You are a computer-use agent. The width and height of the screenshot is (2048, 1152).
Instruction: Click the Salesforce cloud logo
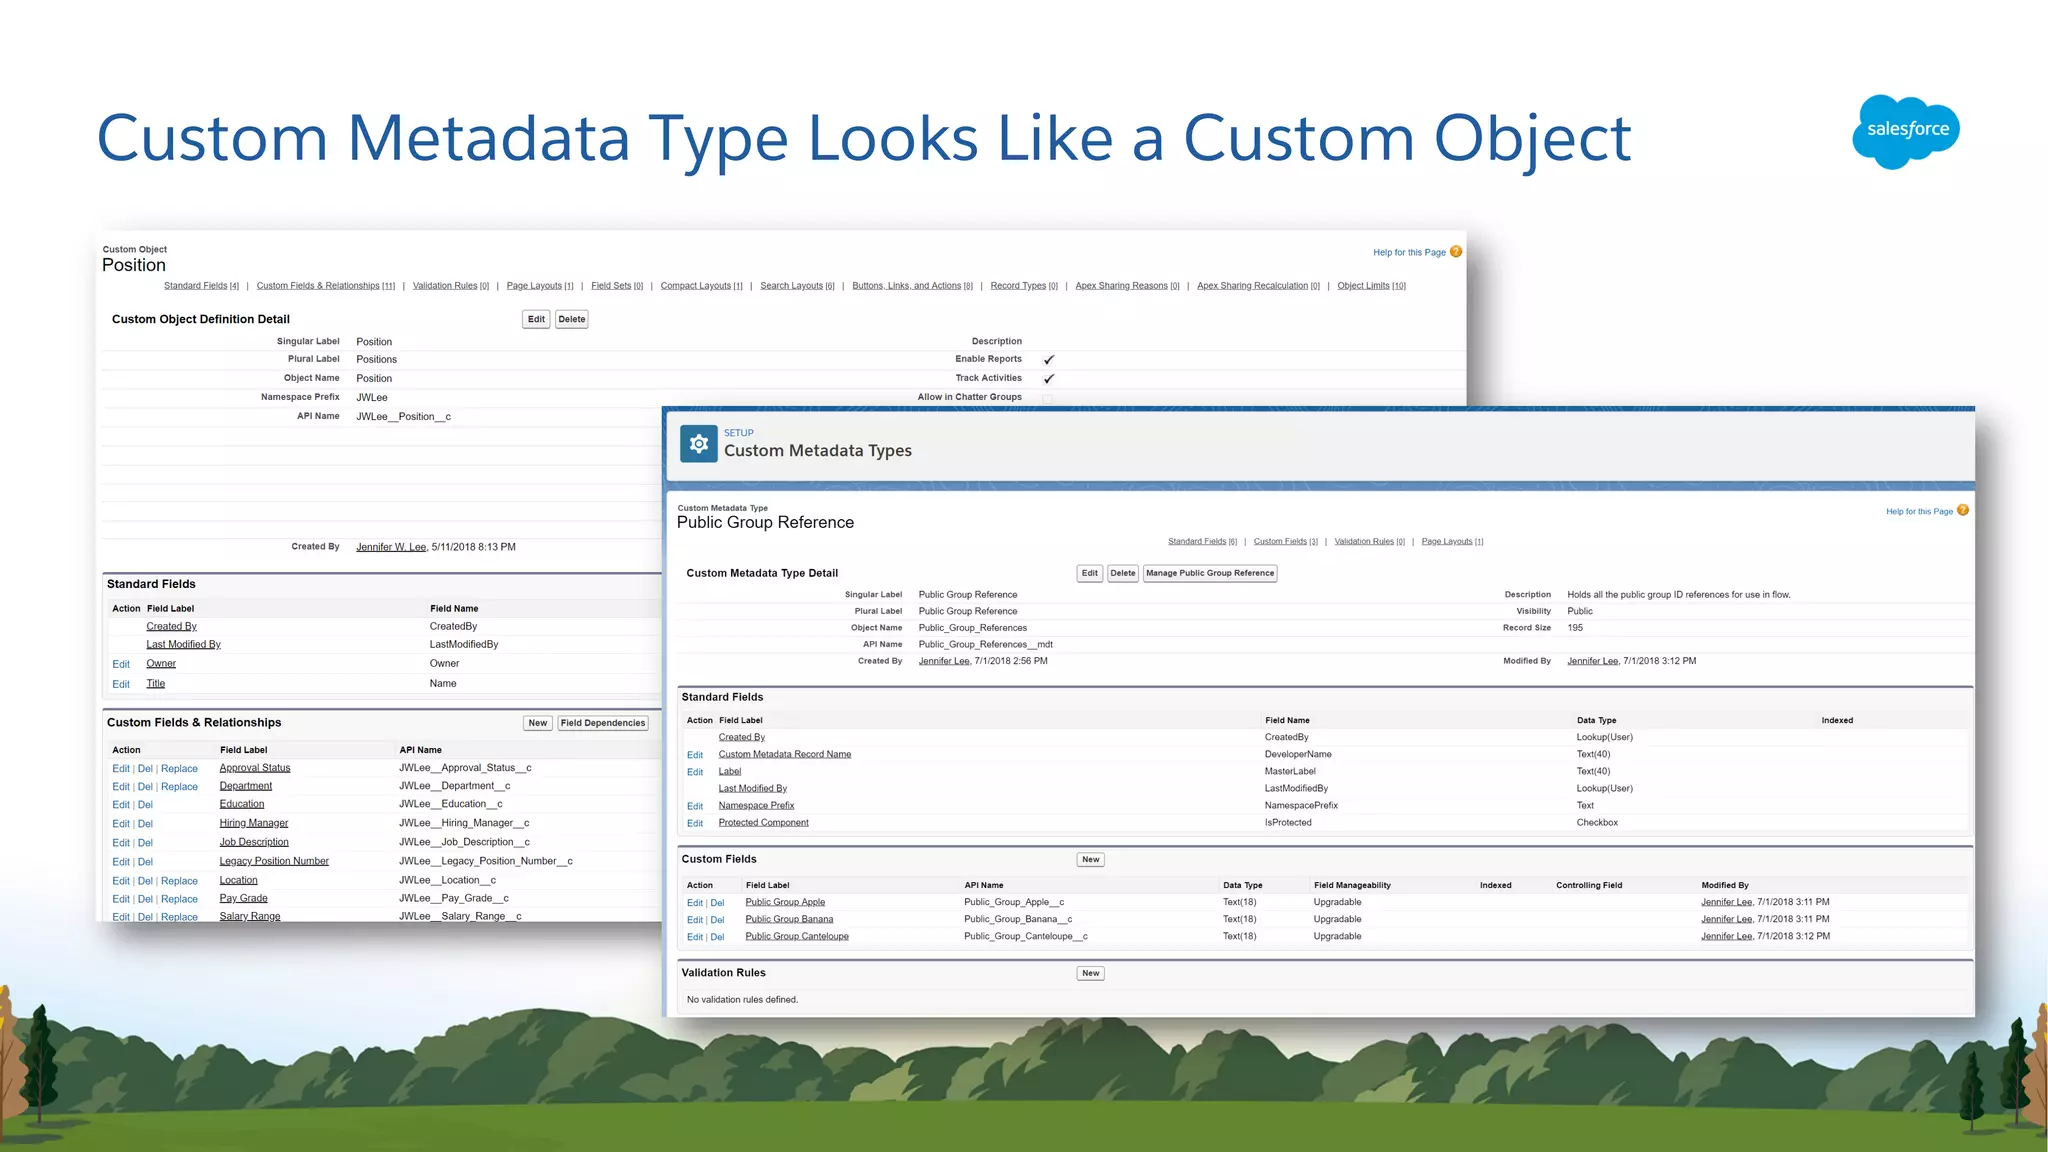[1906, 131]
